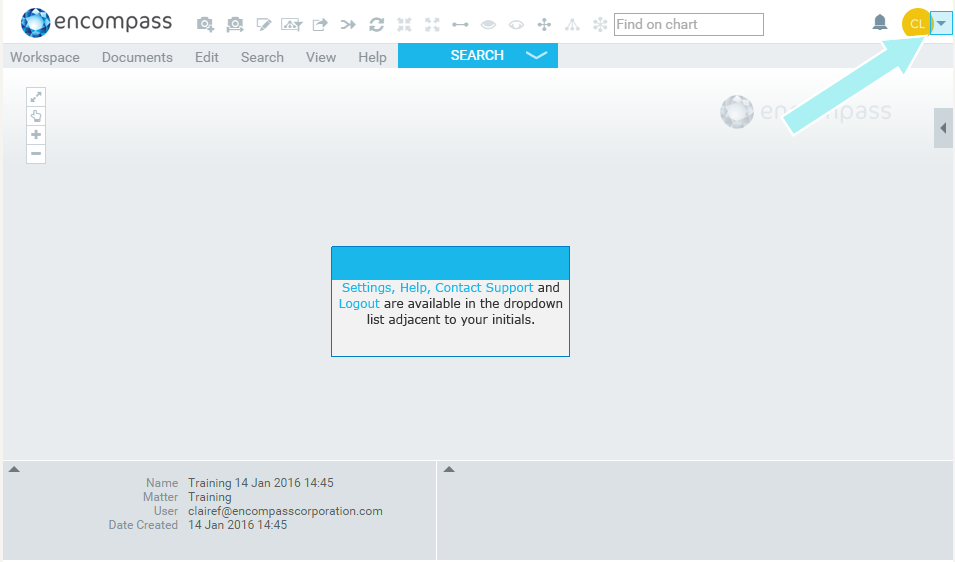Click the camera with plus snapshot icon
The height and width of the screenshot is (562, 955).
tap(205, 24)
